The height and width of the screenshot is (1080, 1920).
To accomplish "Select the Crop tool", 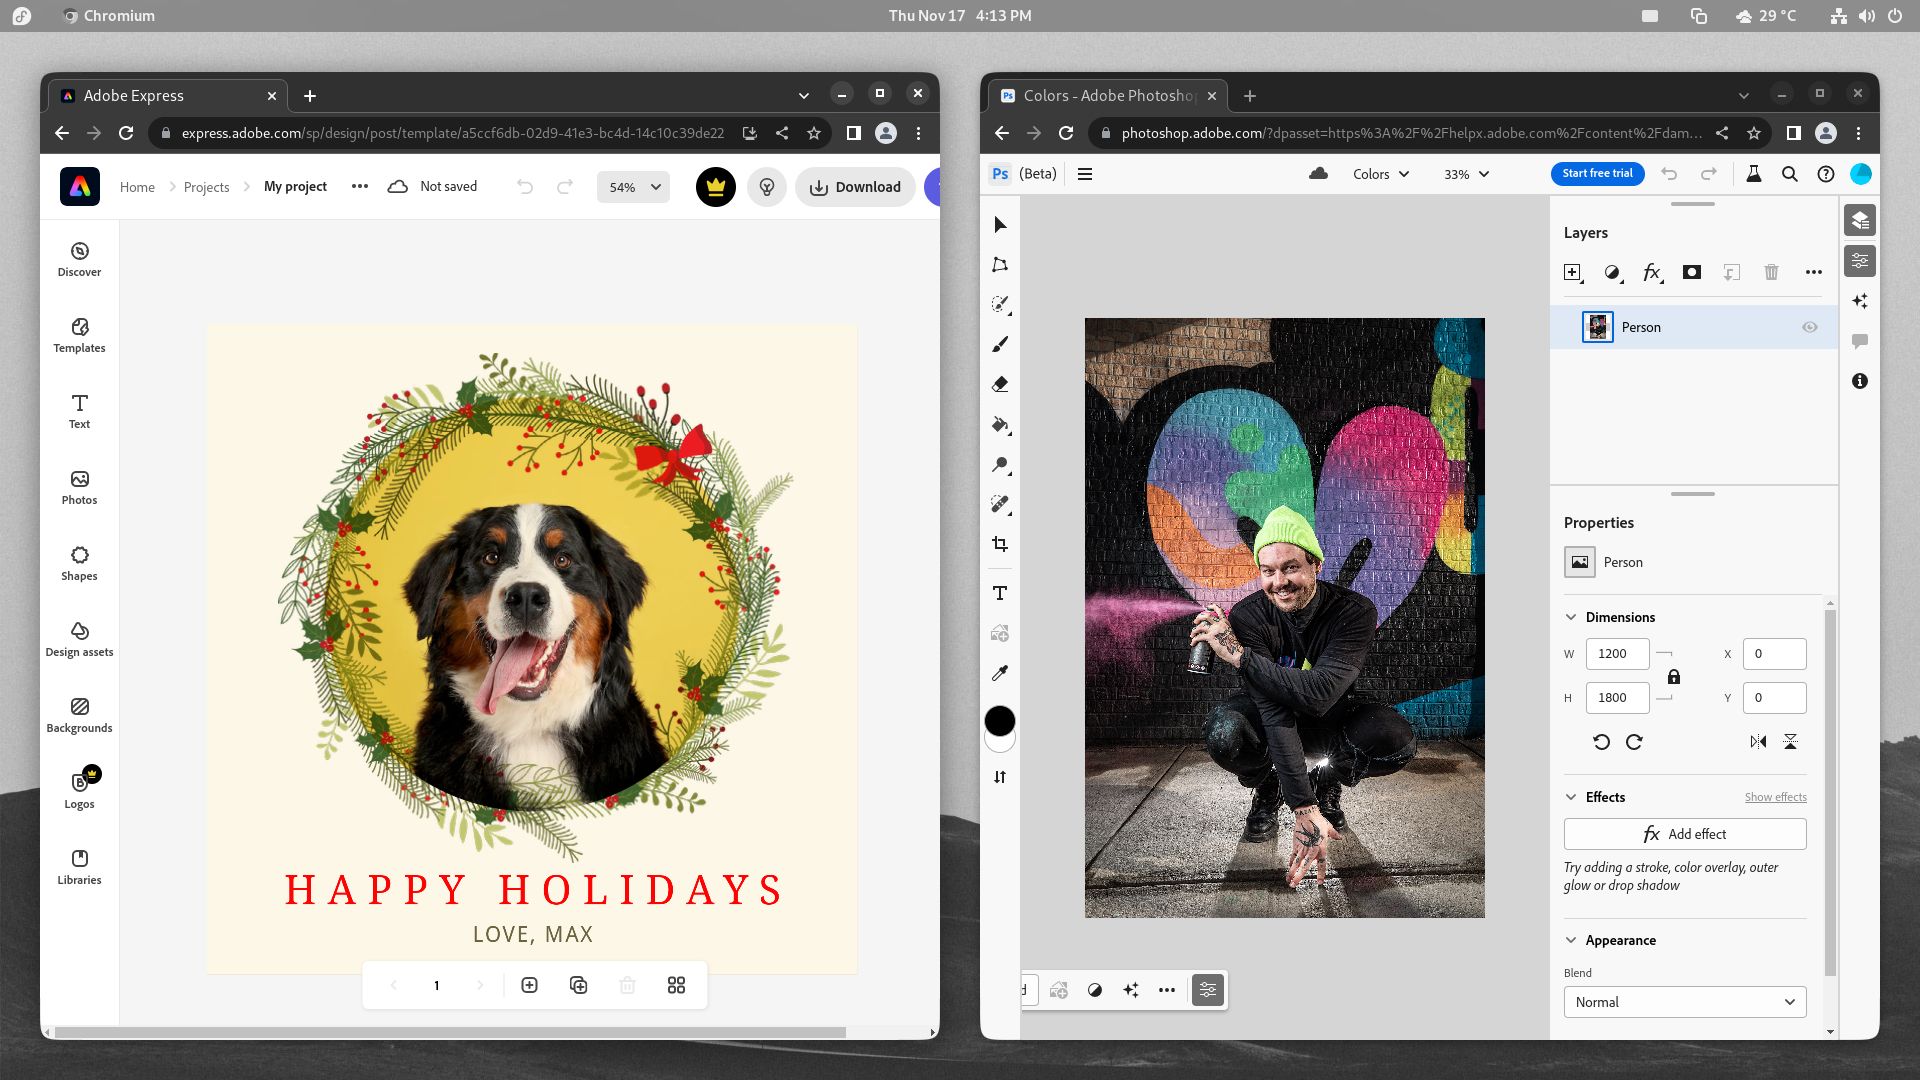I will tap(999, 545).
